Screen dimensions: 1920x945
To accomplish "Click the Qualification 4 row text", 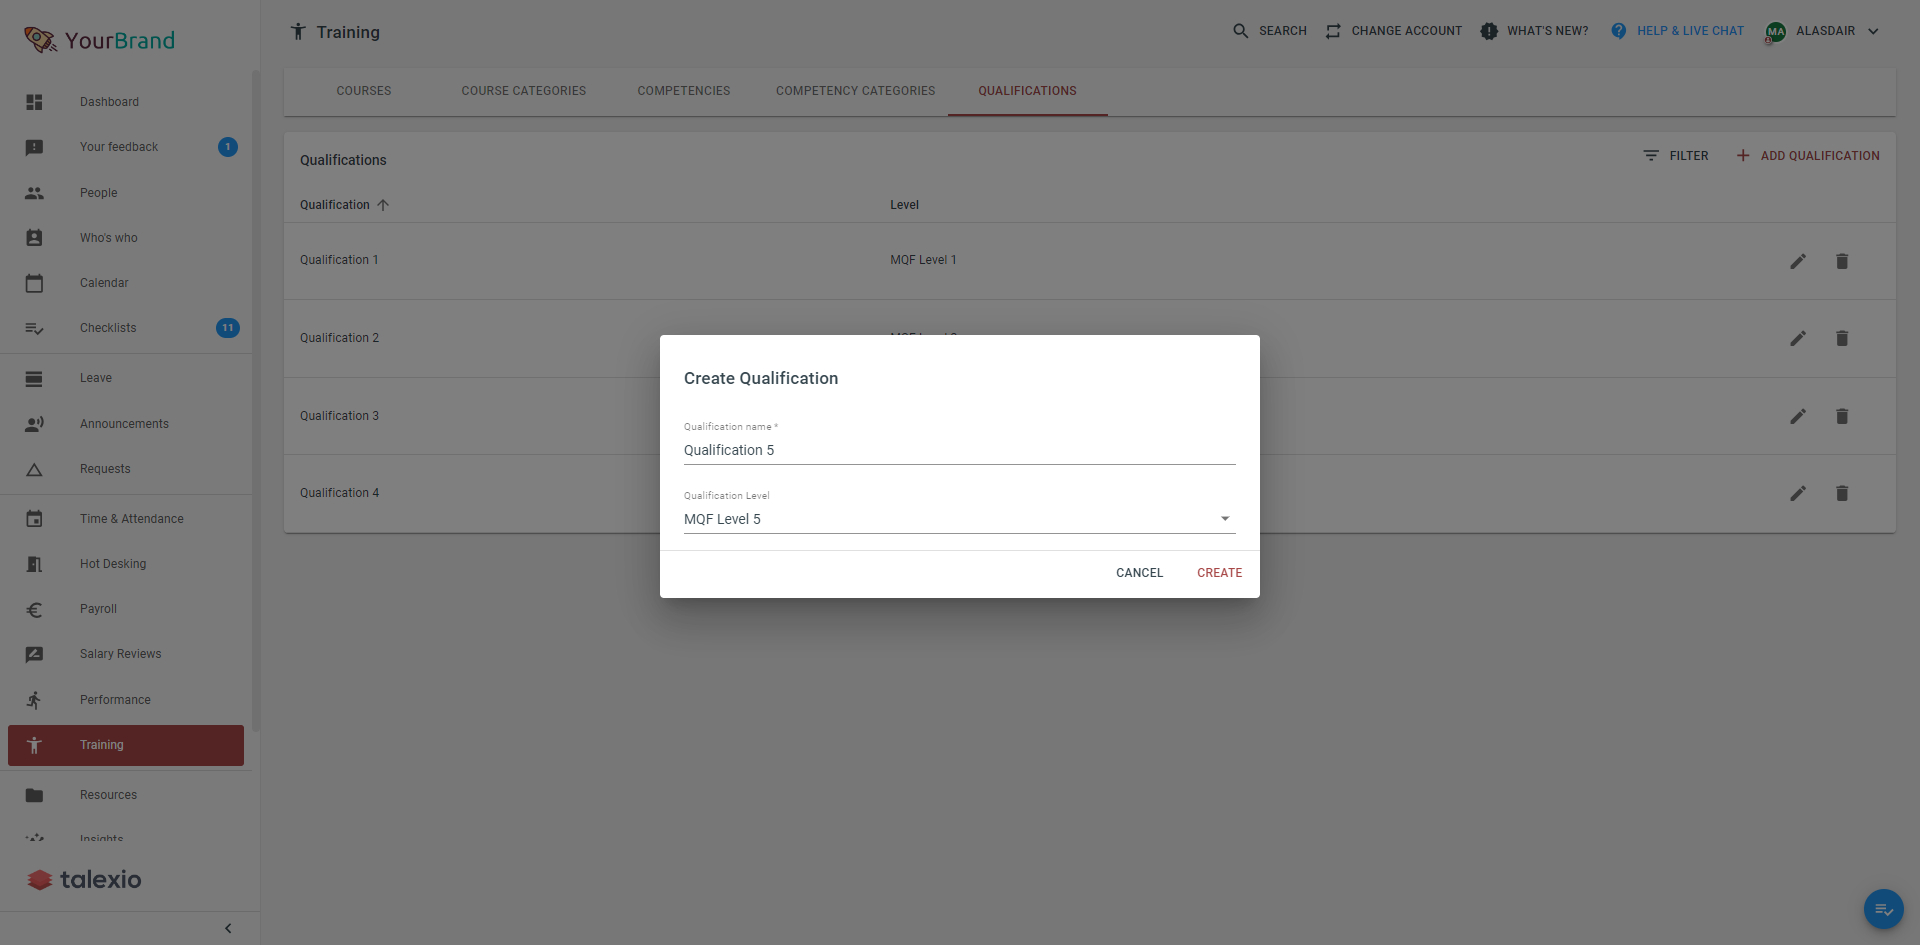I will pos(340,493).
